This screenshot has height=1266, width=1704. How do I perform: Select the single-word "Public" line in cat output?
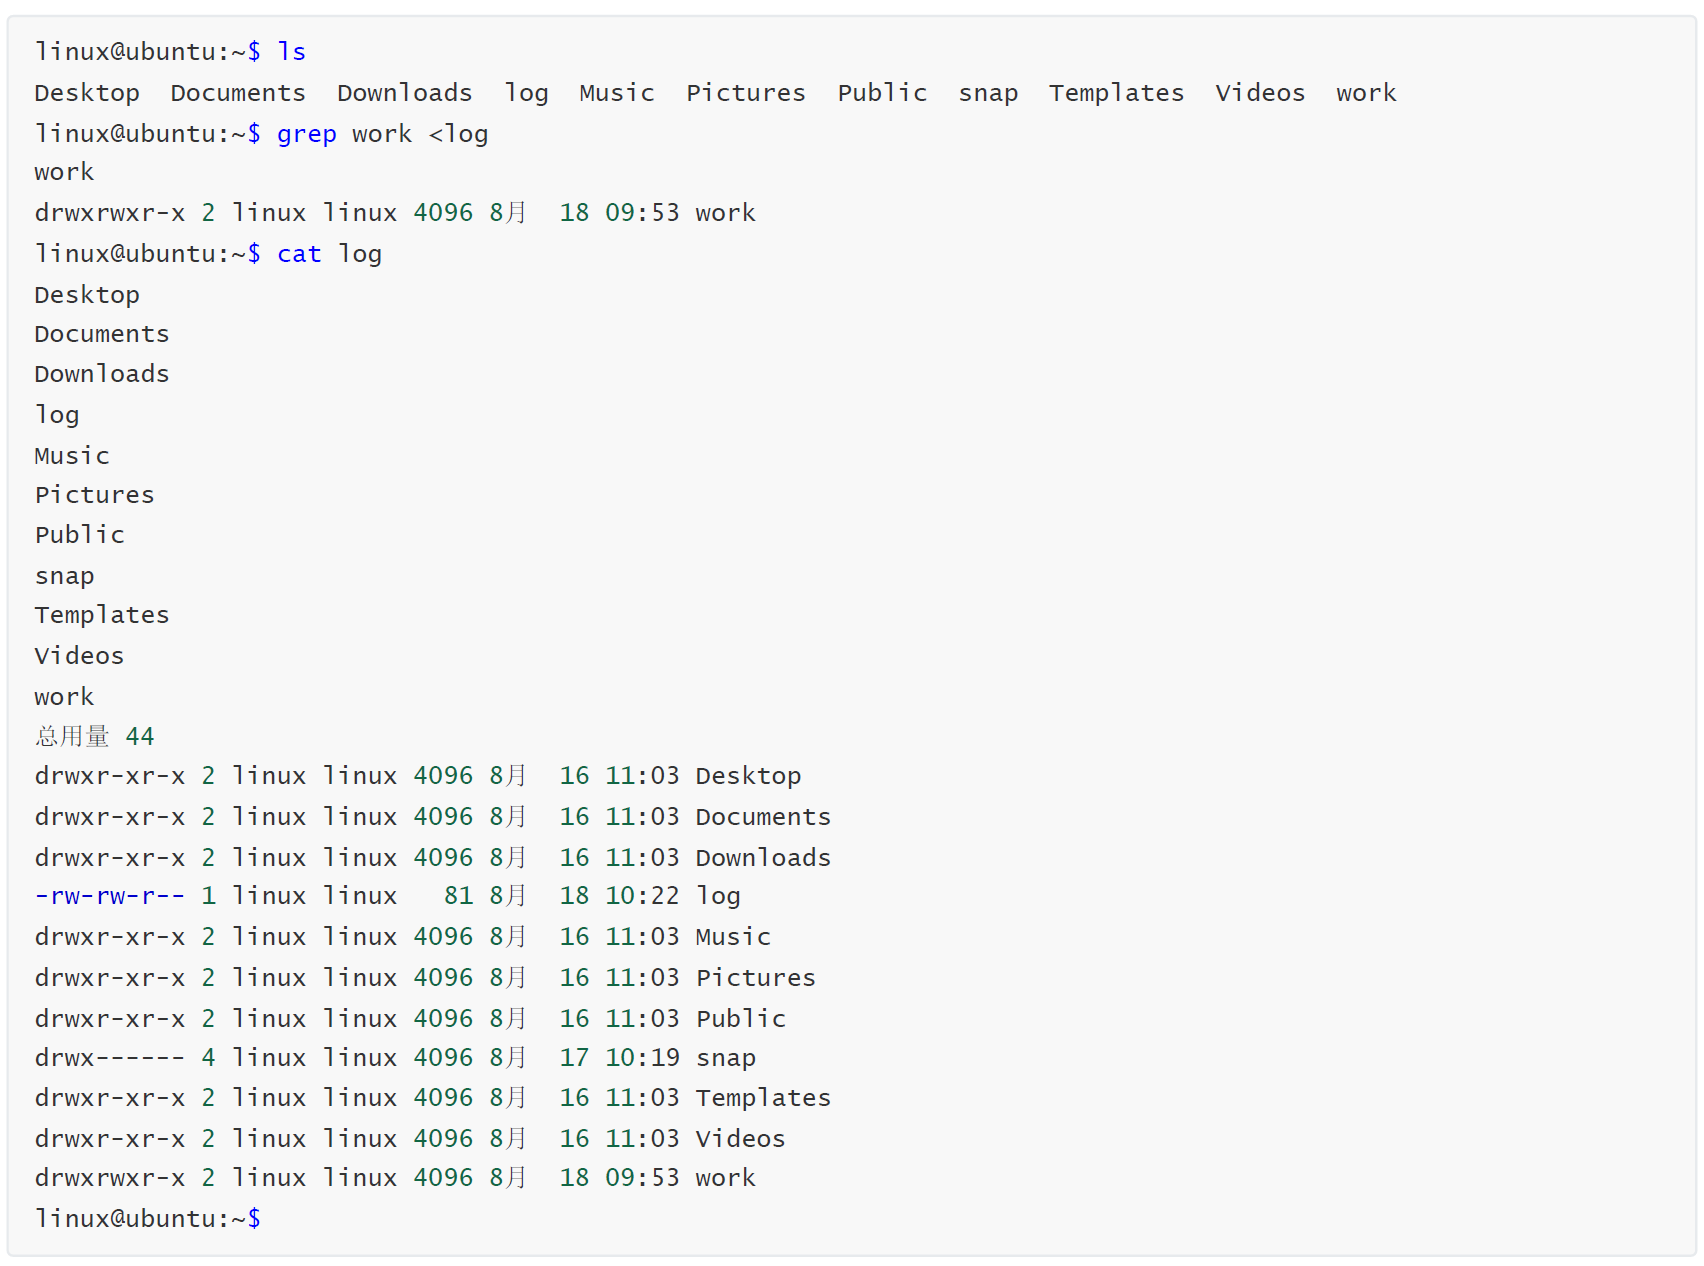click(x=80, y=535)
